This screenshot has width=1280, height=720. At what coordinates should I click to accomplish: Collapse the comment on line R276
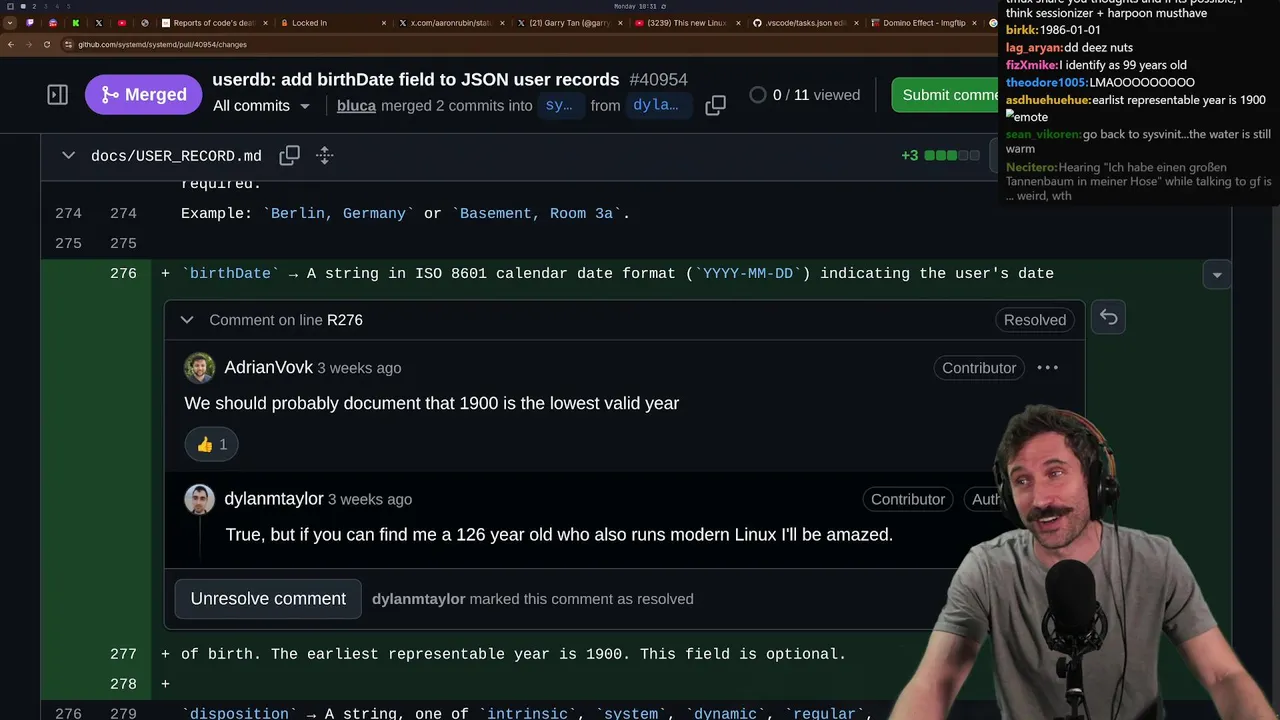(x=187, y=320)
